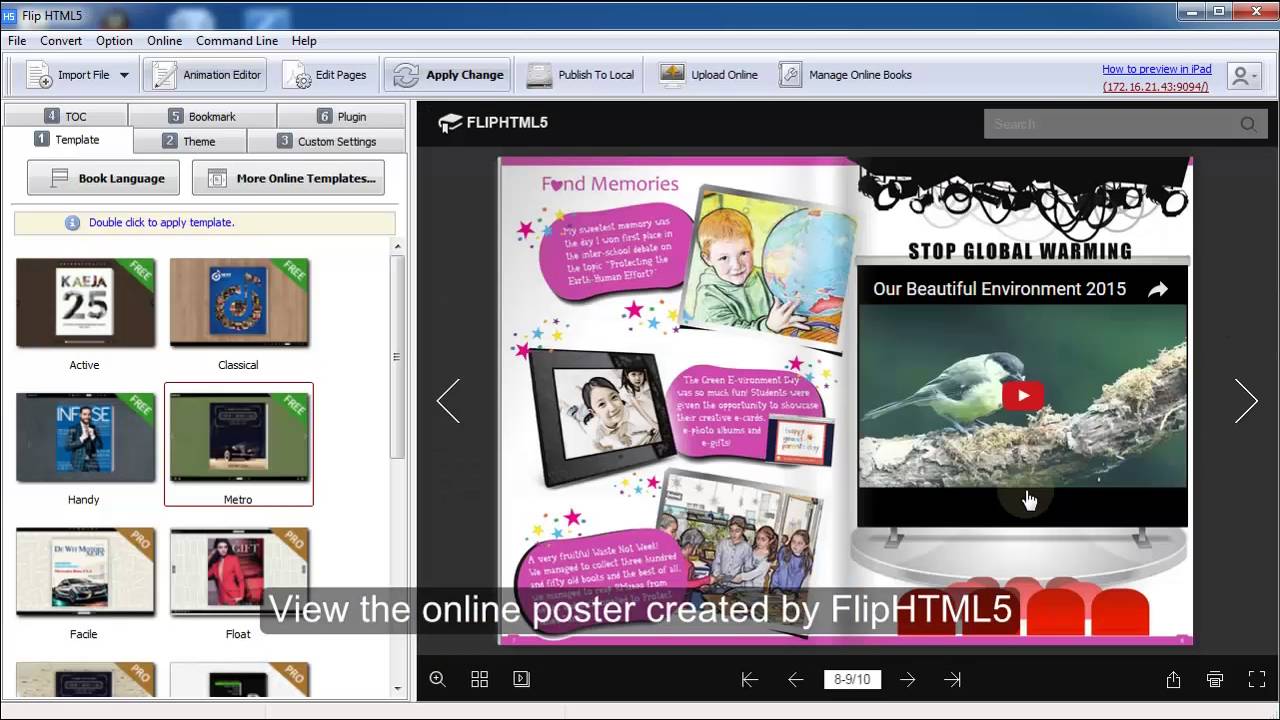This screenshot has height=720, width=1280.
Task: Select the Metro template thumbnail
Action: click(x=239, y=438)
